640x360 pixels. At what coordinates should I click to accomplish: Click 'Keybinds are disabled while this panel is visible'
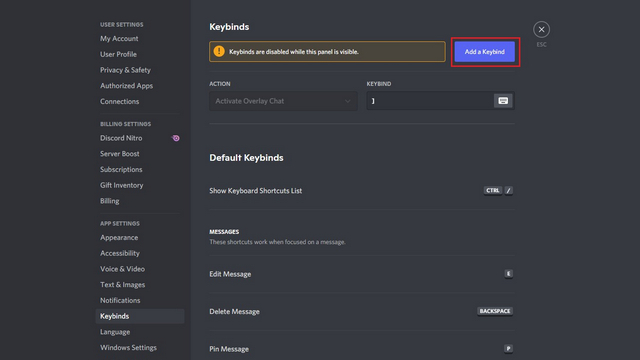294,52
